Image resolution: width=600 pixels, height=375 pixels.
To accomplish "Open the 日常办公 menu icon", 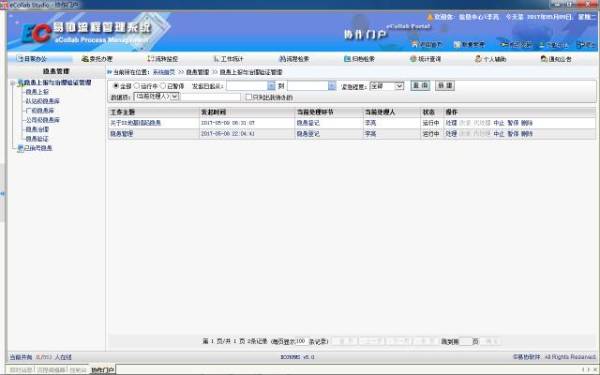I will coord(20,59).
